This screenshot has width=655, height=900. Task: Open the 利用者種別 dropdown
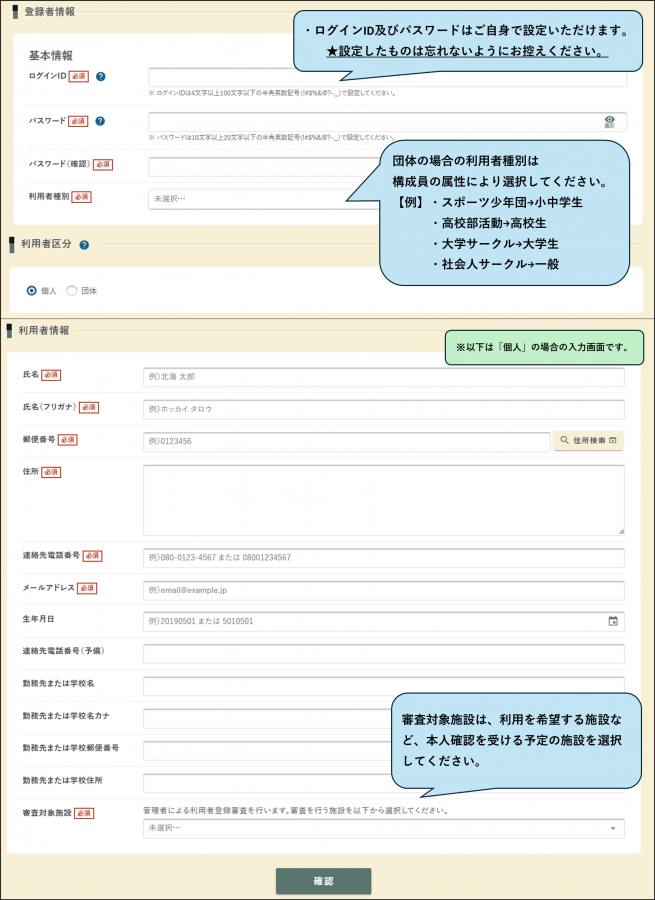pos(264,199)
